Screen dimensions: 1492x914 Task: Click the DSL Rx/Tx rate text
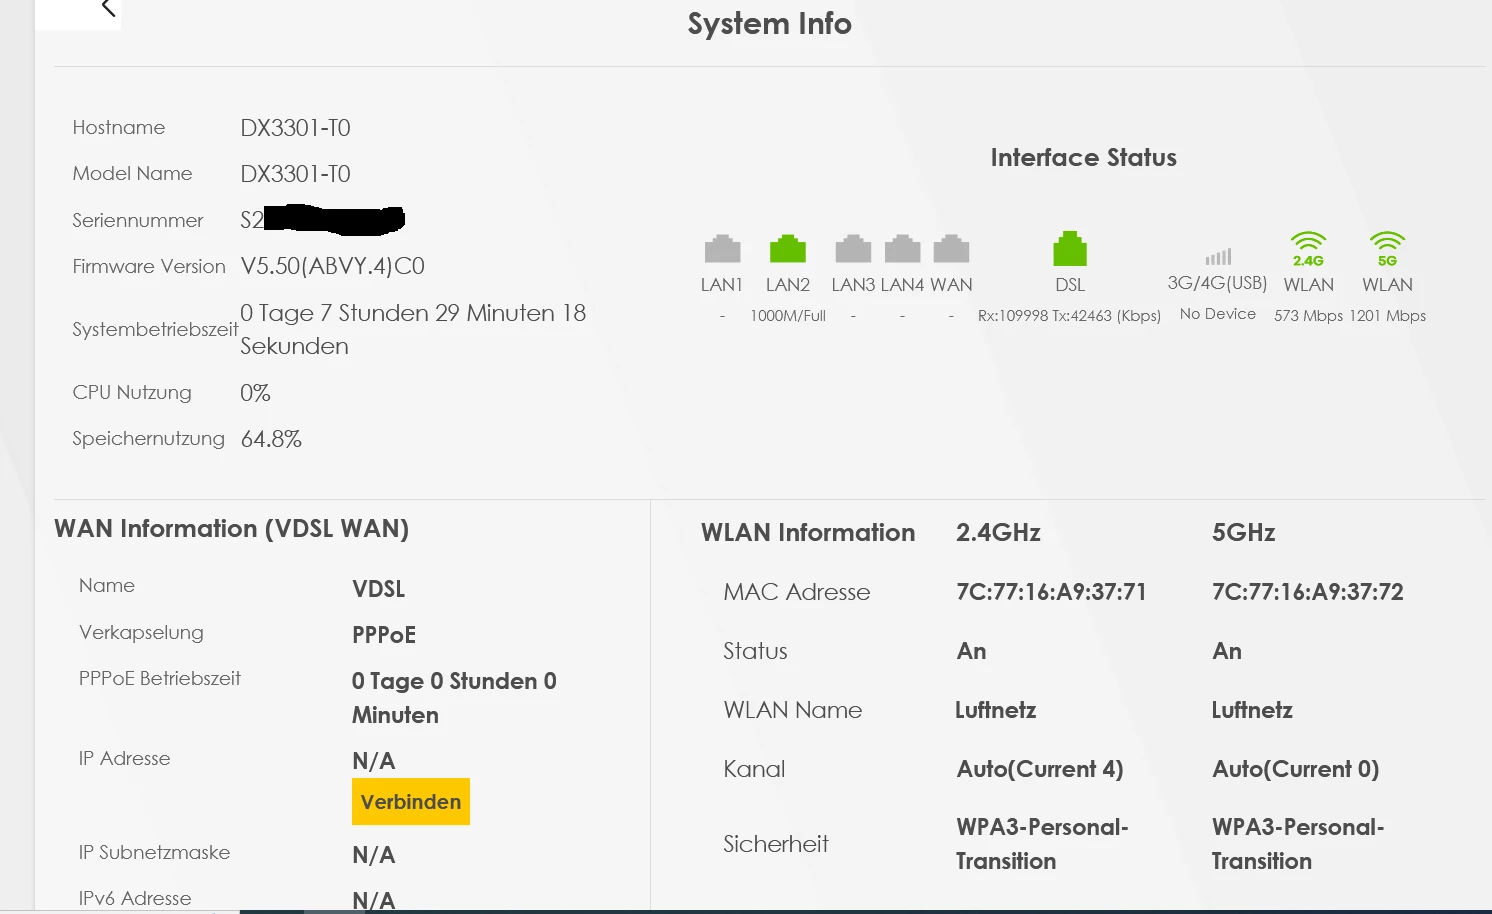pos(1069,316)
